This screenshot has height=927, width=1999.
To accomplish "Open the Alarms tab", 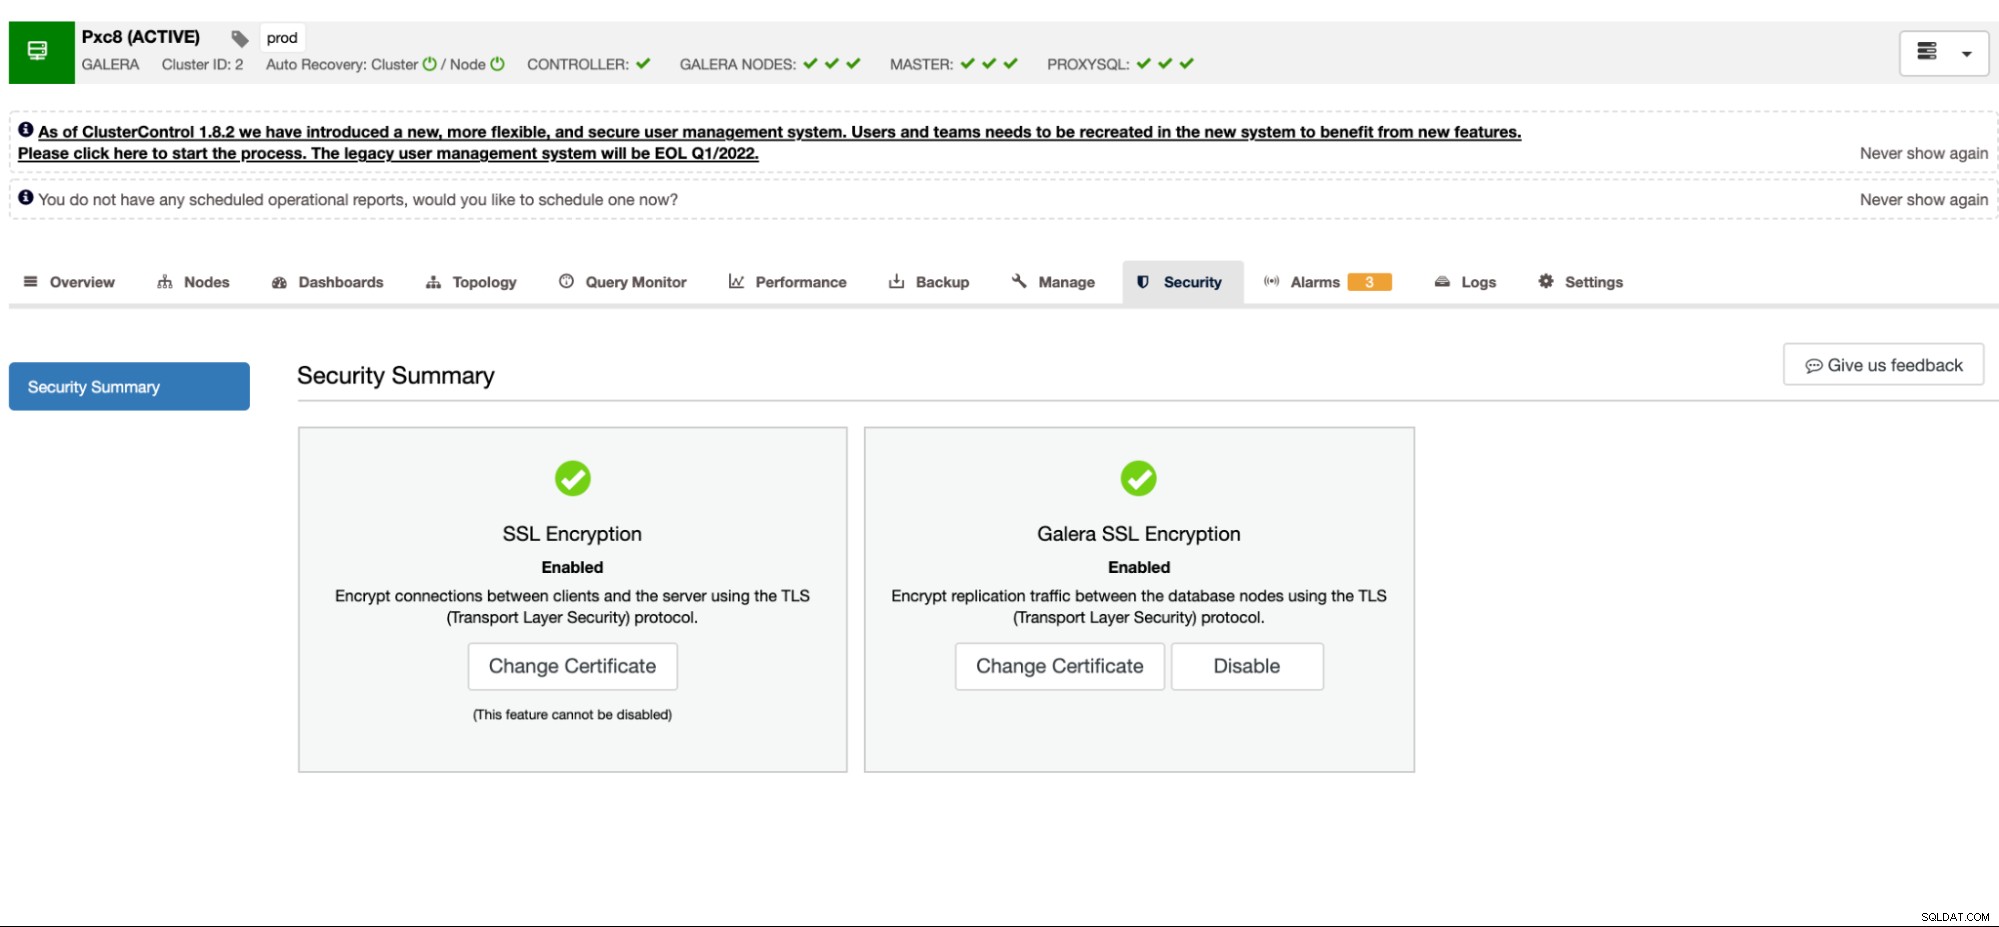I will [1315, 282].
